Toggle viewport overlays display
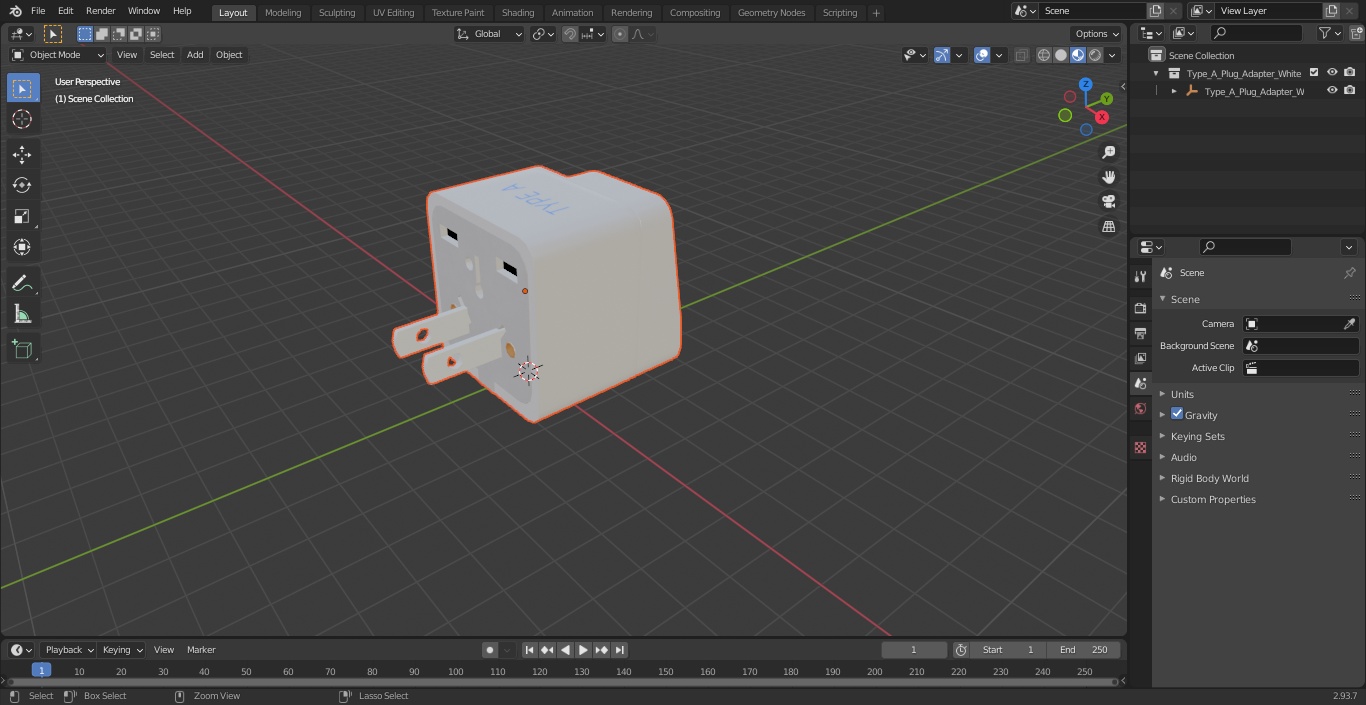The image size is (1366, 705). point(982,55)
